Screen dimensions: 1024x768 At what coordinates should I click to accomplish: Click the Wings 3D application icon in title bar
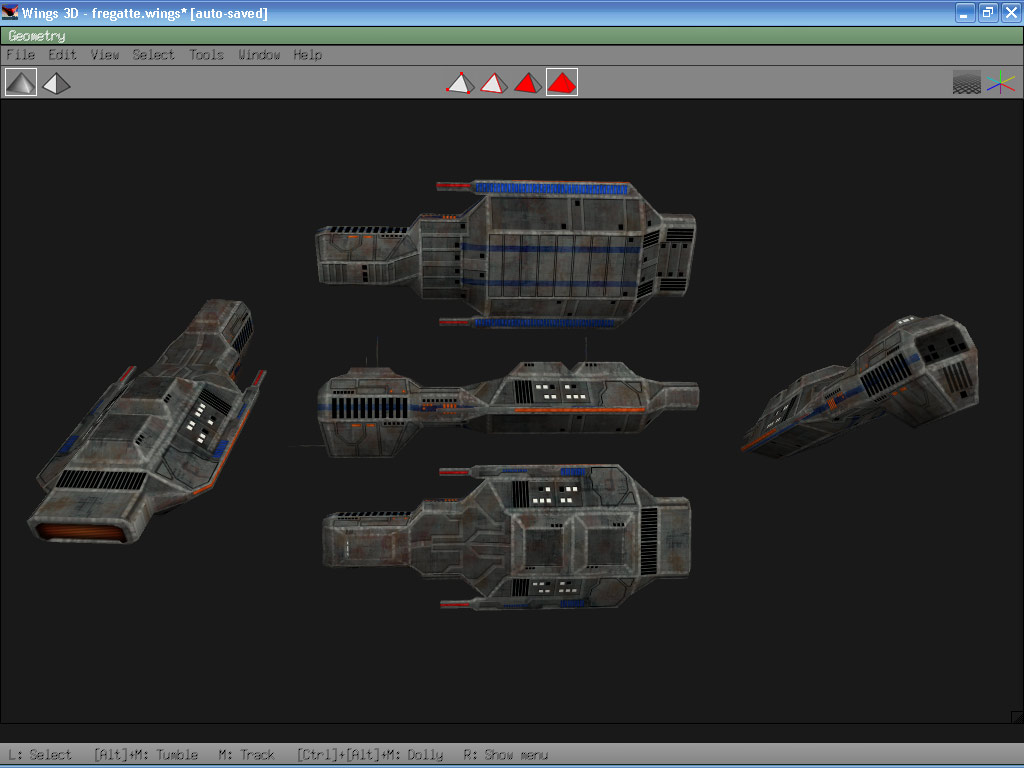(x=10, y=13)
